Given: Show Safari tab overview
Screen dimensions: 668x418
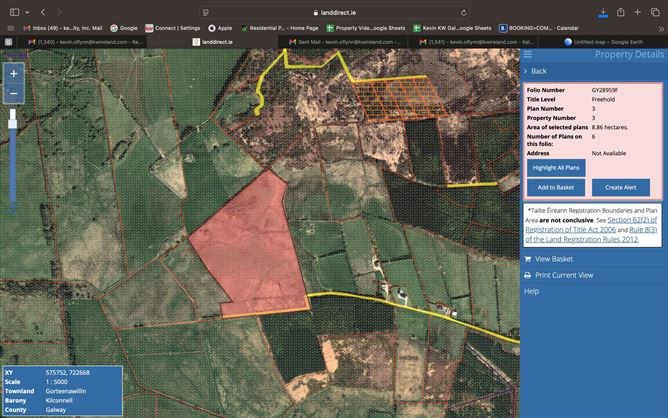Looking at the screenshot, I should 653,11.
